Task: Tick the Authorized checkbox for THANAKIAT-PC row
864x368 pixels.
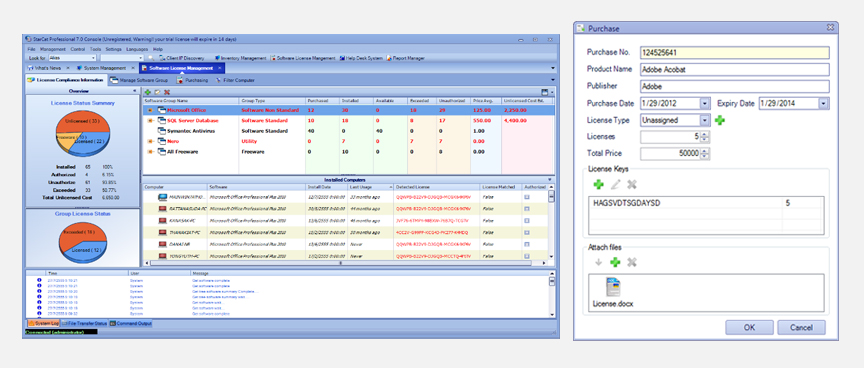Action: click(x=527, y=232)
